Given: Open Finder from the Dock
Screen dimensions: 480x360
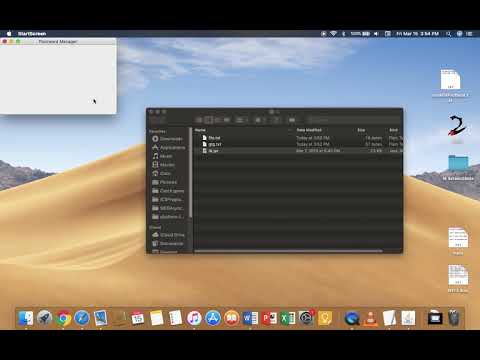Looking at the screenshot, I should pyautogui.click(x=26, y=318).
